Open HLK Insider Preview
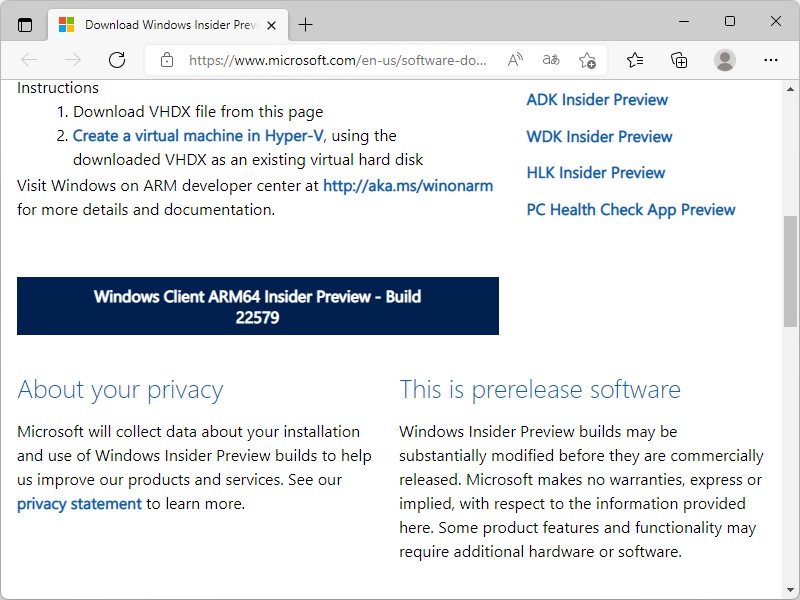Screen dimensions: 800x600 tap(595, 172)
